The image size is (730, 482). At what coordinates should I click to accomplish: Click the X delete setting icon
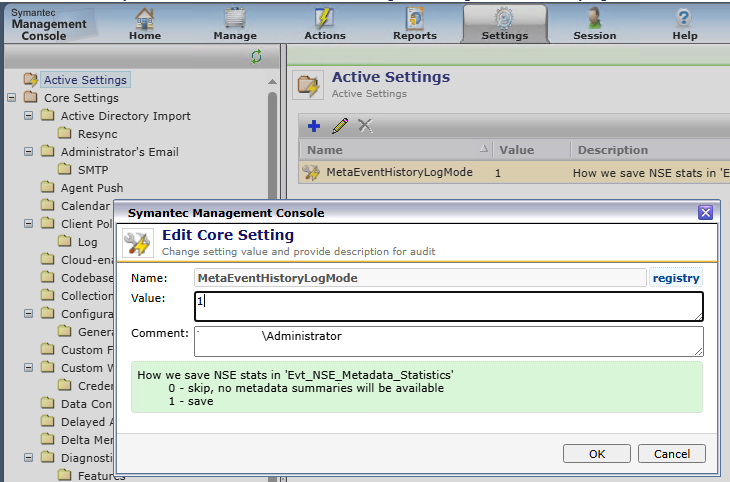tap(365, 126)
